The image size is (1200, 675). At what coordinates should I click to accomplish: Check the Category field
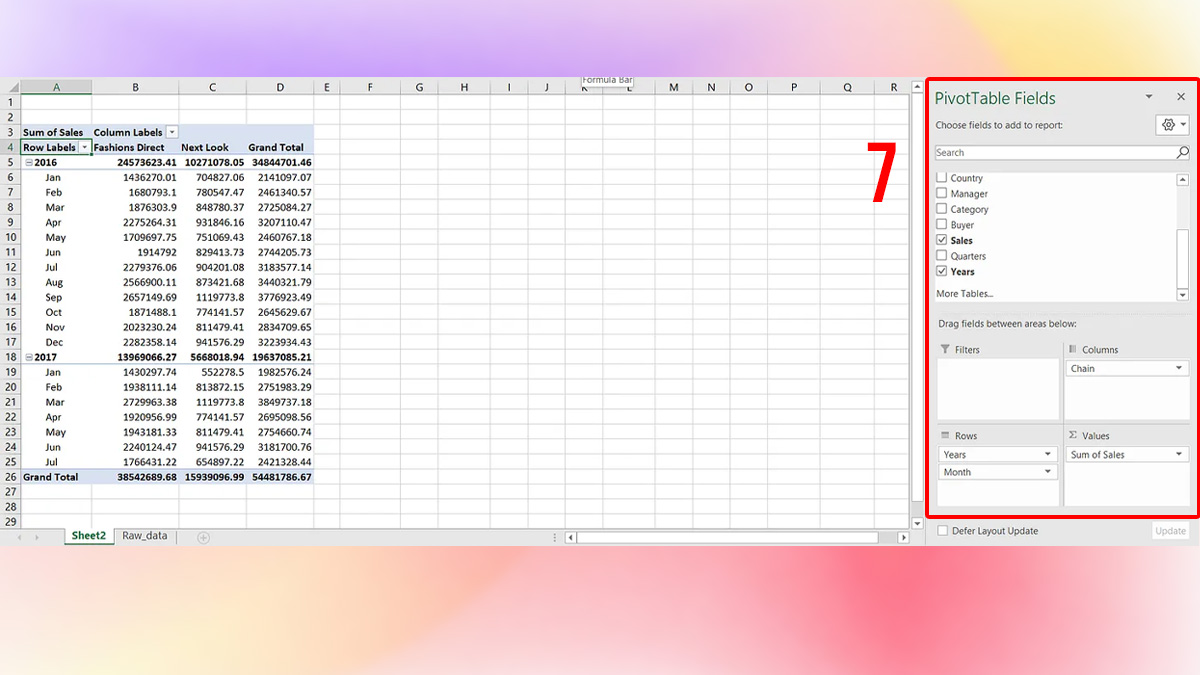[942, 209]
